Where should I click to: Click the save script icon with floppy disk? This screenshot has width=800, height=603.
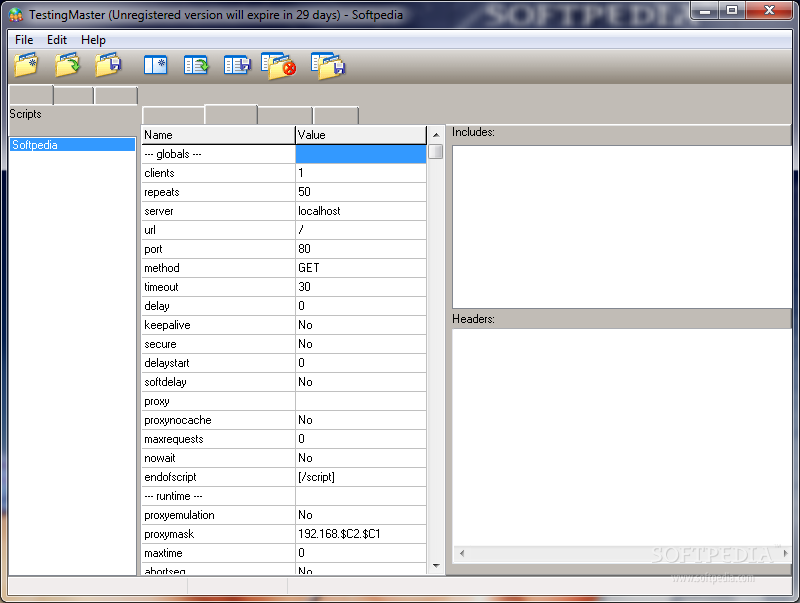[237, 65]
